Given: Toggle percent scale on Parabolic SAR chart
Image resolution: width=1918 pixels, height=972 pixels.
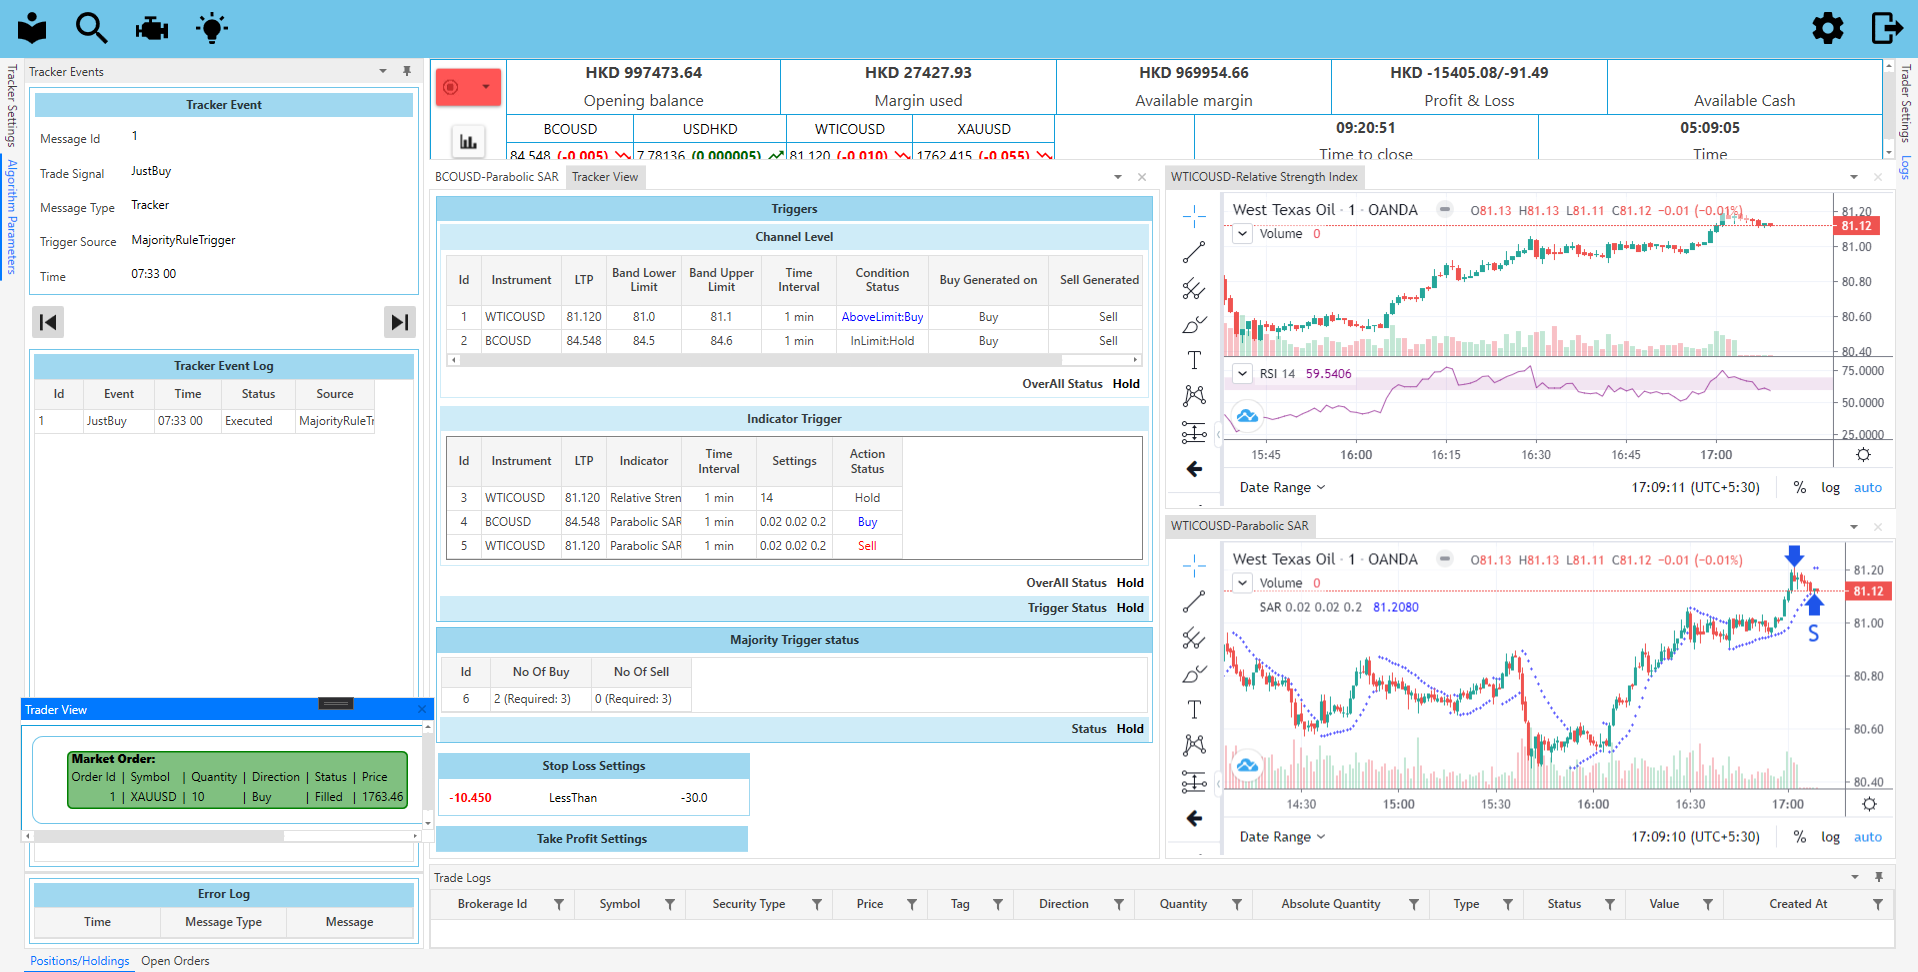Looking at the screenshot, I should [x=1800, y=837].
